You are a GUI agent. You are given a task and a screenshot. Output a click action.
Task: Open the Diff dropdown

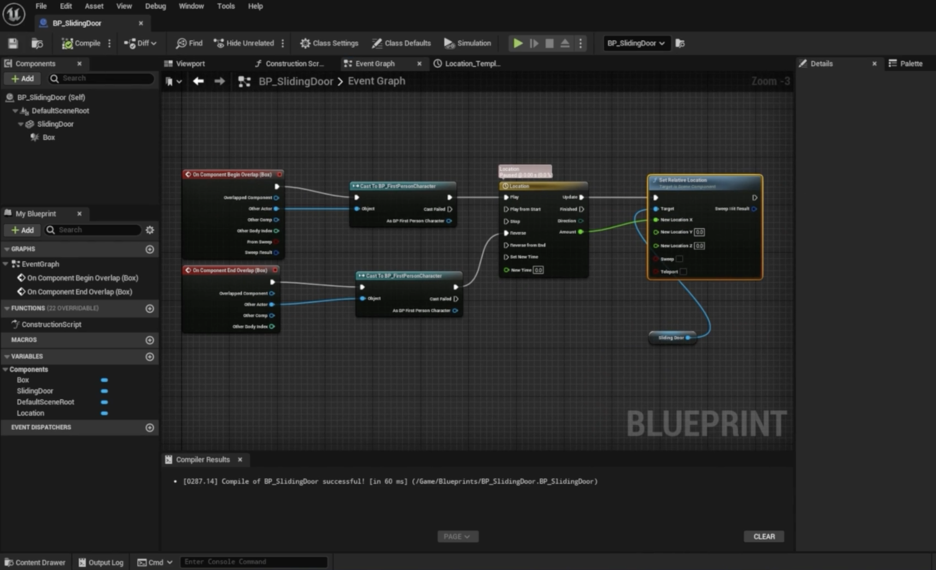click(140, 43)
